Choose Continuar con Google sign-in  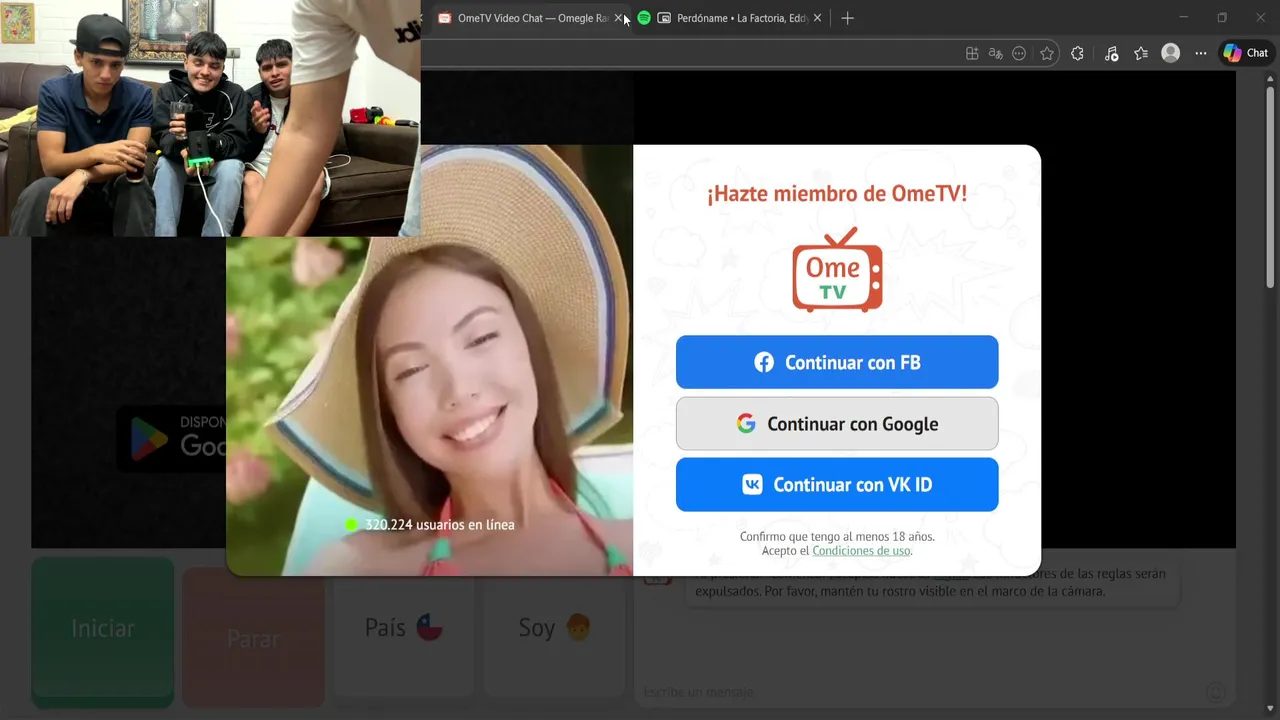pos(837,424)
